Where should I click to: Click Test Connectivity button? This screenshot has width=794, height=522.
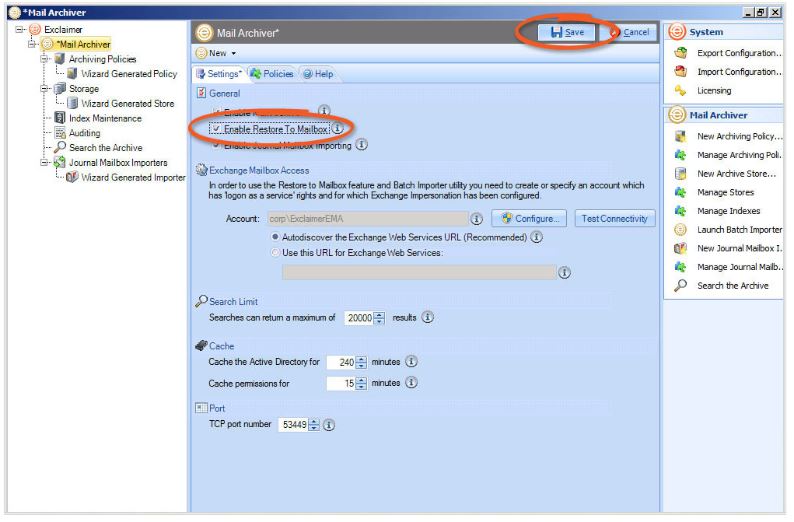(x=614, y=218)
